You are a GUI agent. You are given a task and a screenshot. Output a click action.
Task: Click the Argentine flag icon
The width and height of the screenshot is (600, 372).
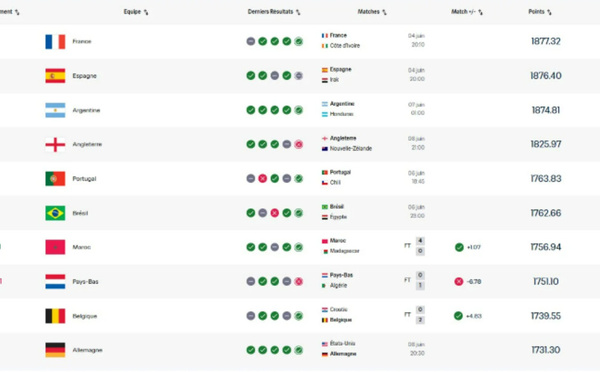click(x=55, y=110)
